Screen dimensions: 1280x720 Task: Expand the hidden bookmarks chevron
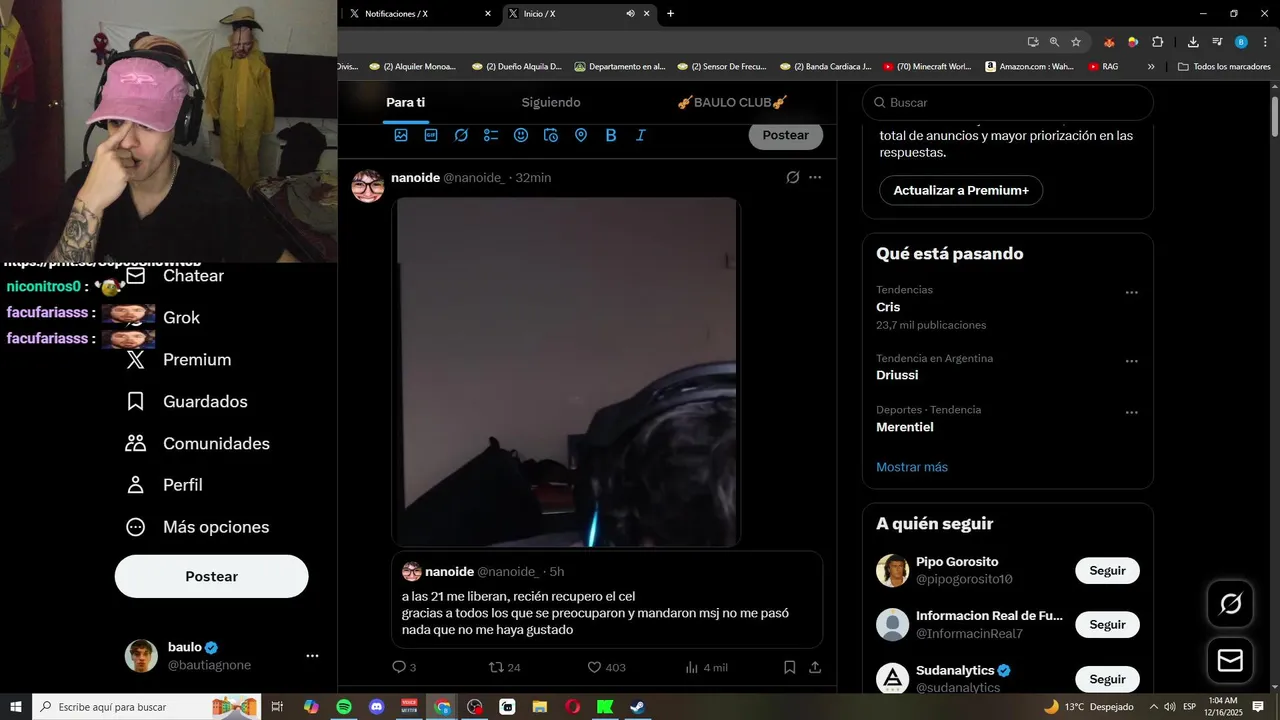(1151, 67)
